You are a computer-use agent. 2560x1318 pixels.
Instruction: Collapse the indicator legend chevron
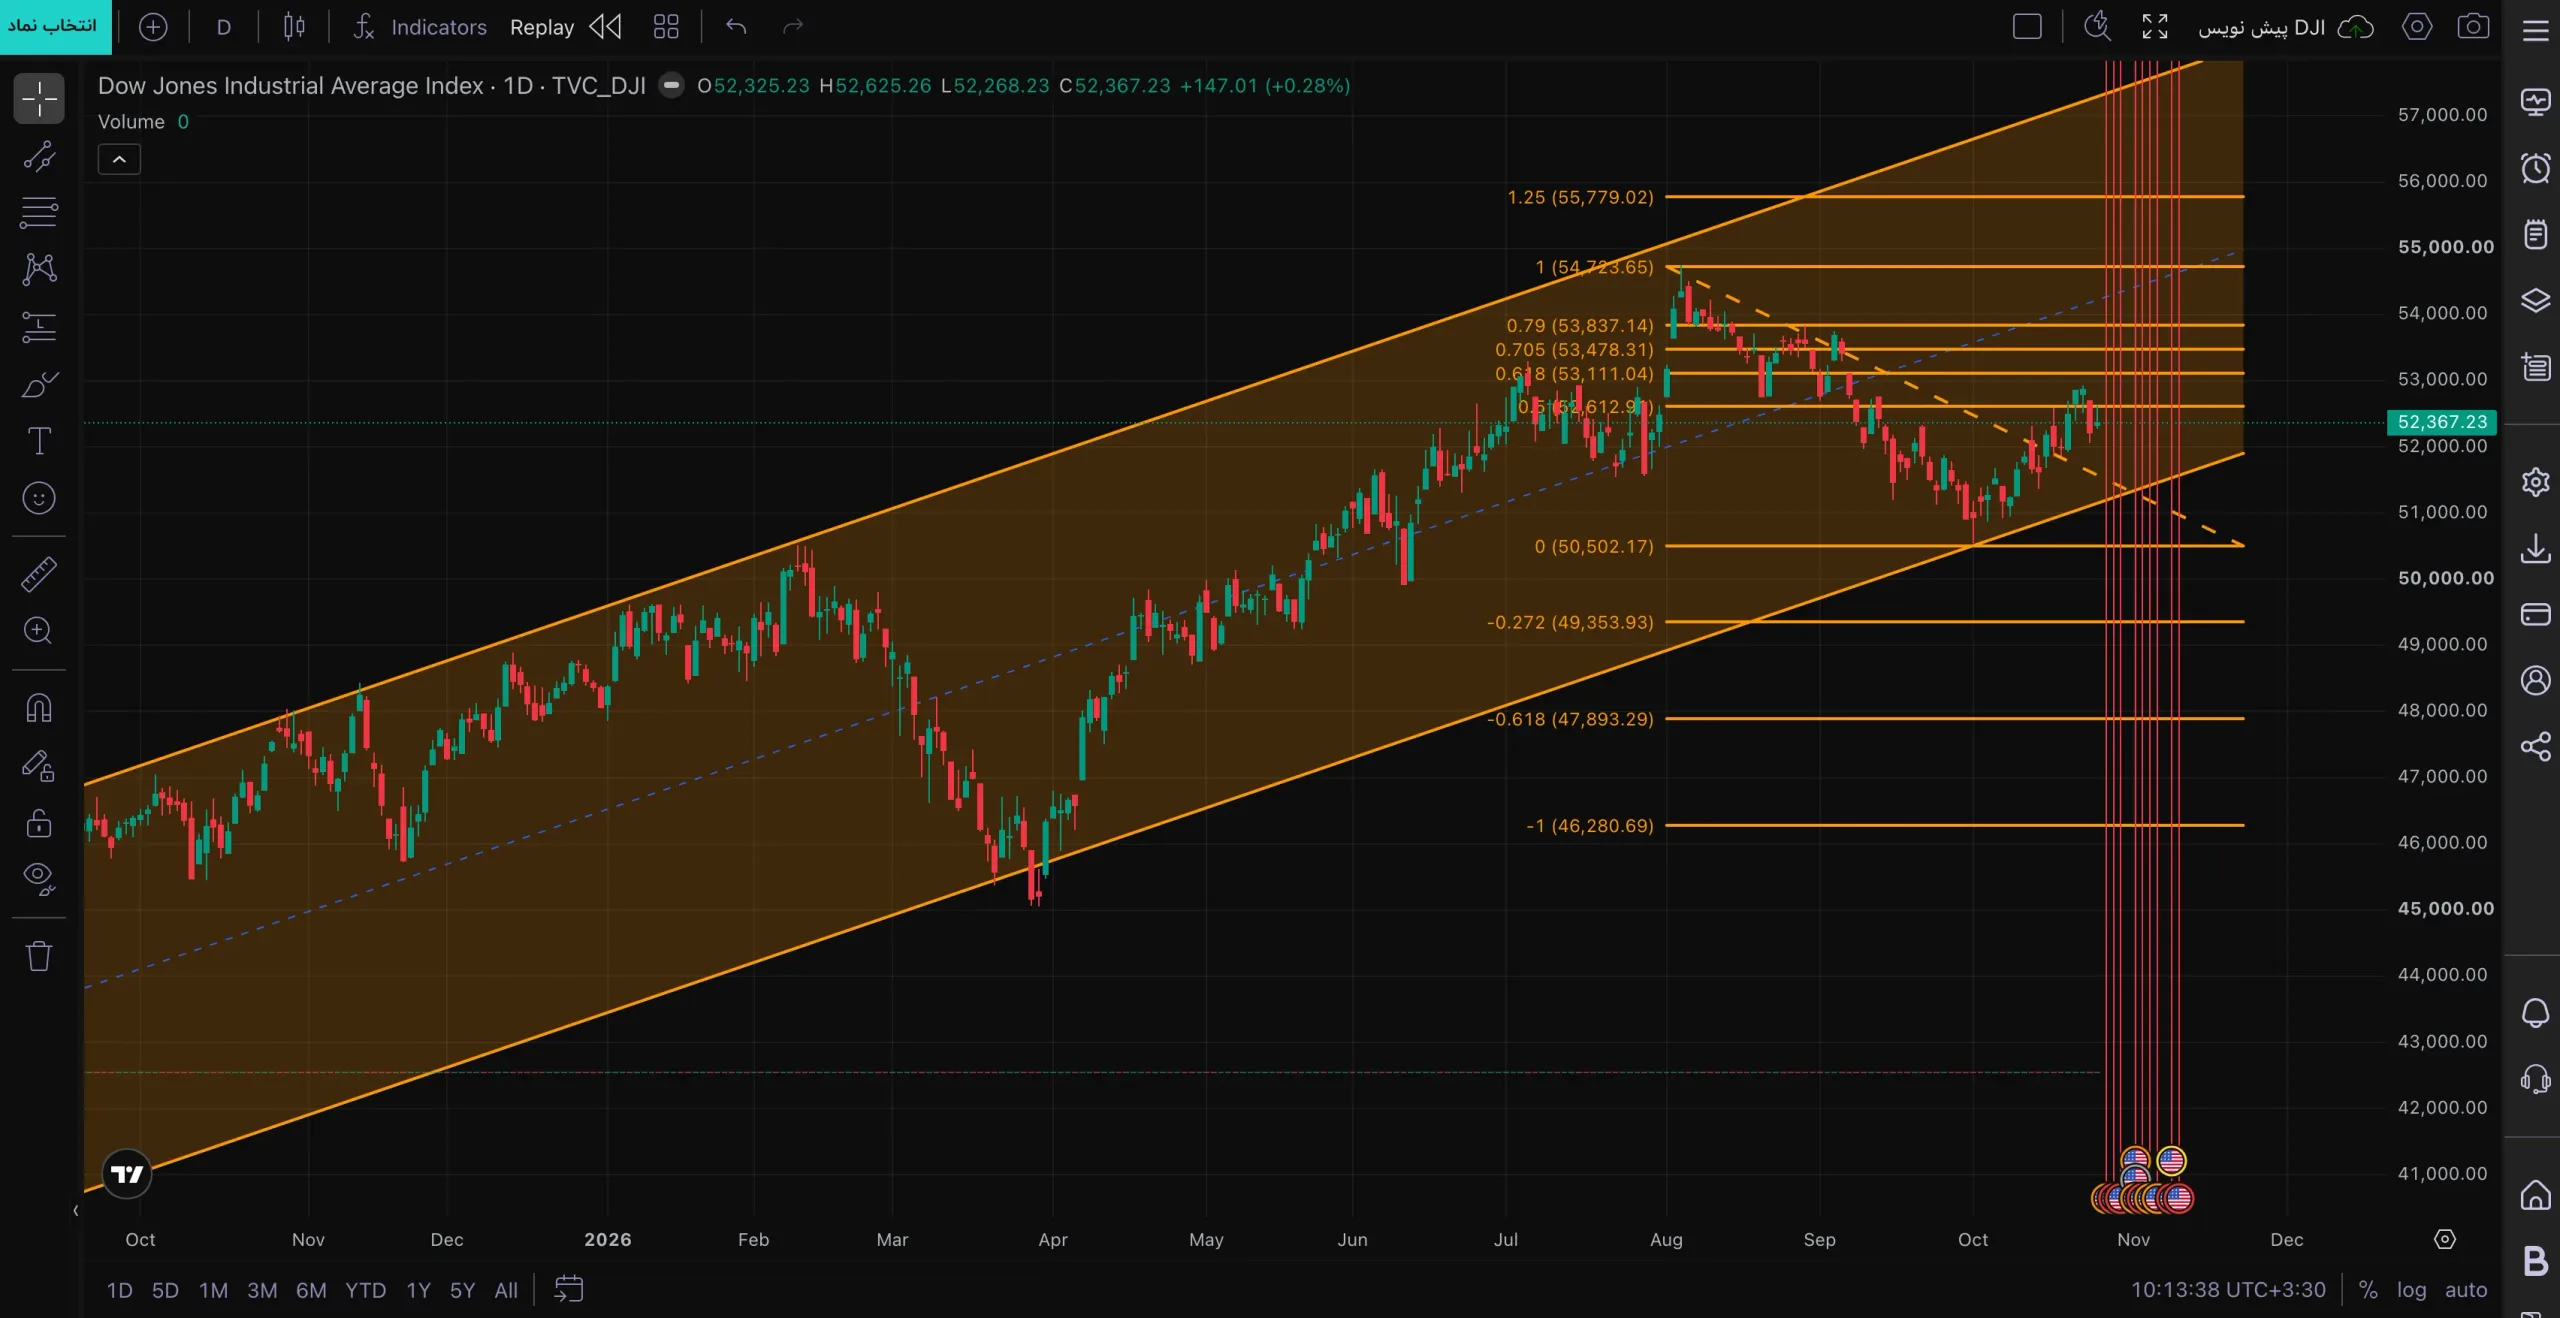click(119, 159)
